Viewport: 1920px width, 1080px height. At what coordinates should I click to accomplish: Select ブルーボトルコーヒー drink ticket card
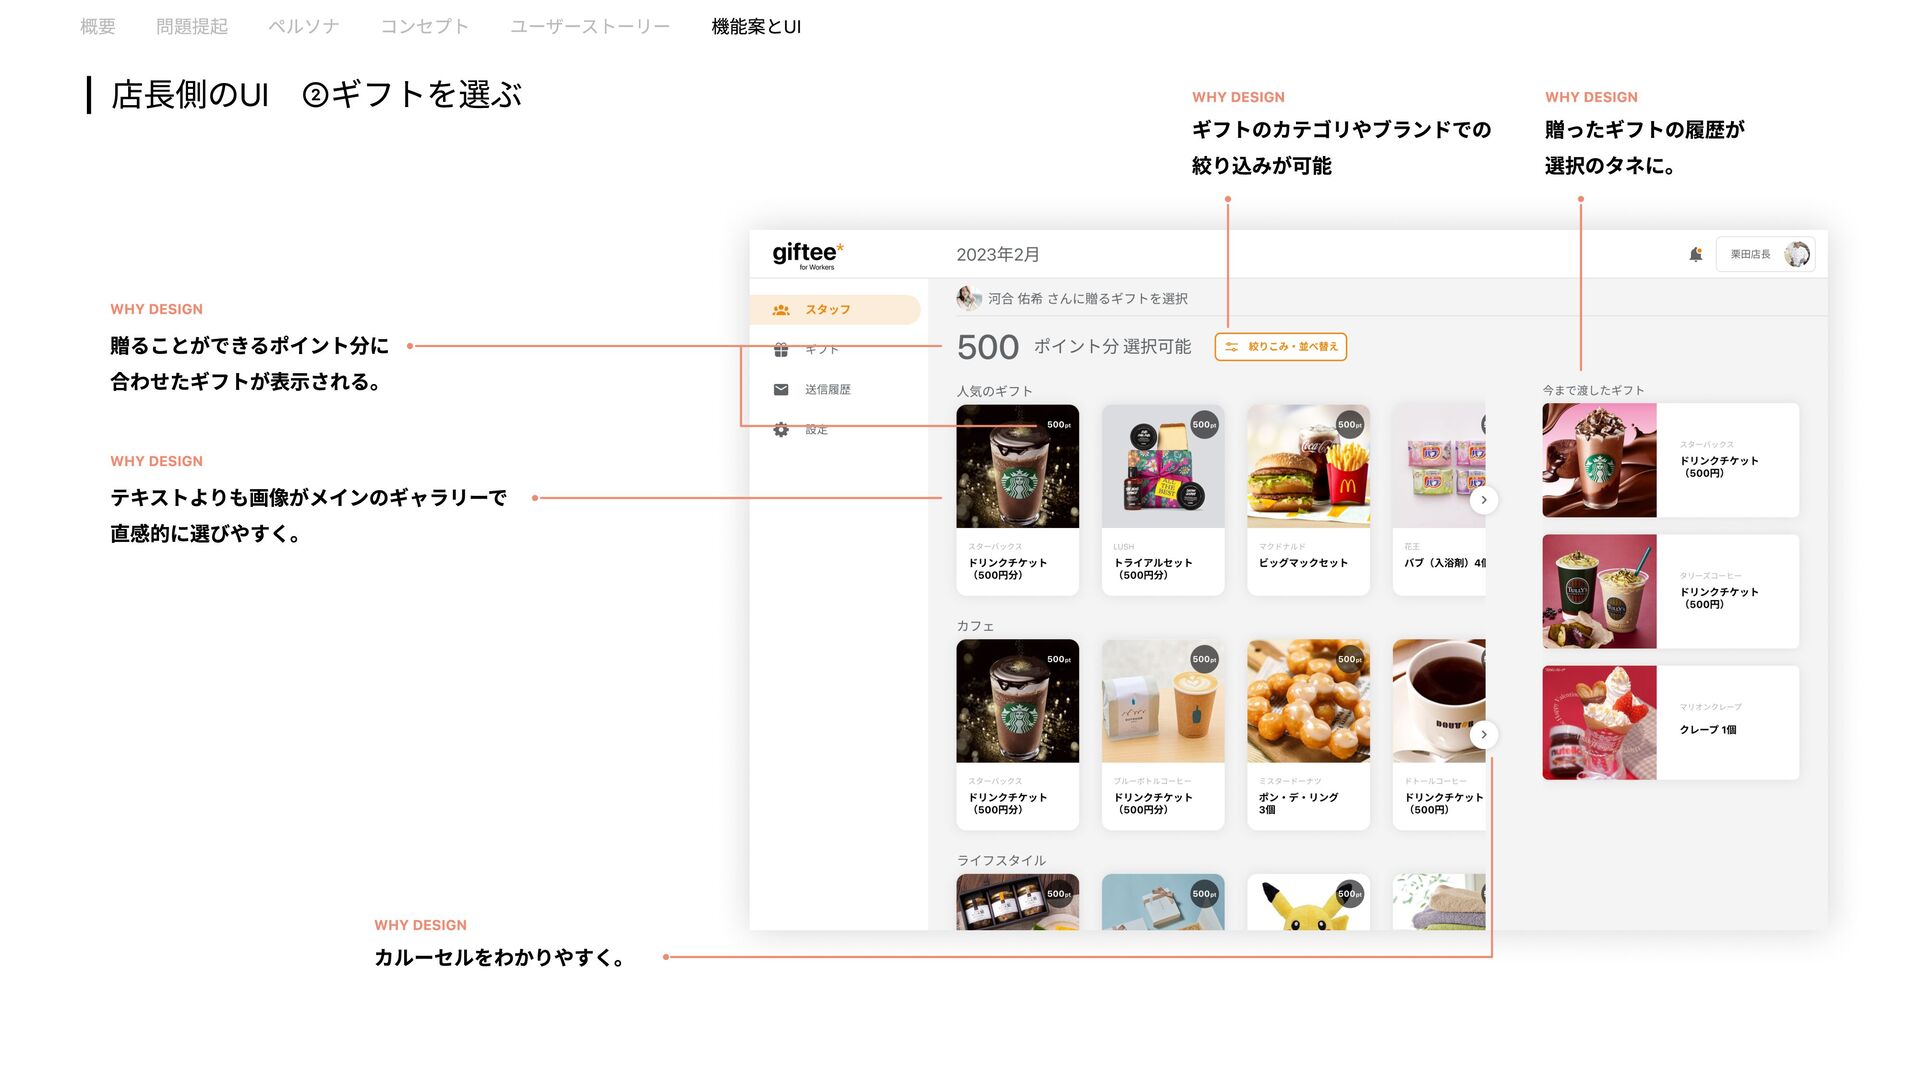coord(1163,735)
